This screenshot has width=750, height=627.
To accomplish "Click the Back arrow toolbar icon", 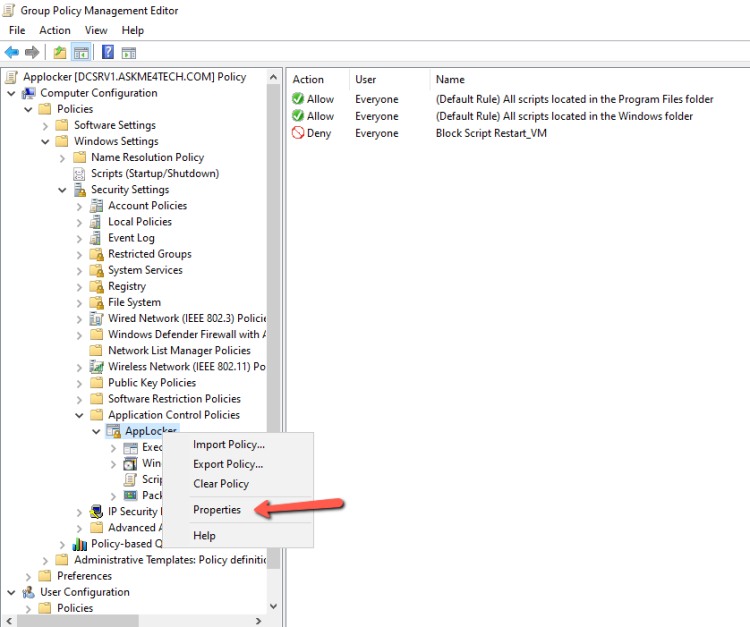I will [12, 52].
